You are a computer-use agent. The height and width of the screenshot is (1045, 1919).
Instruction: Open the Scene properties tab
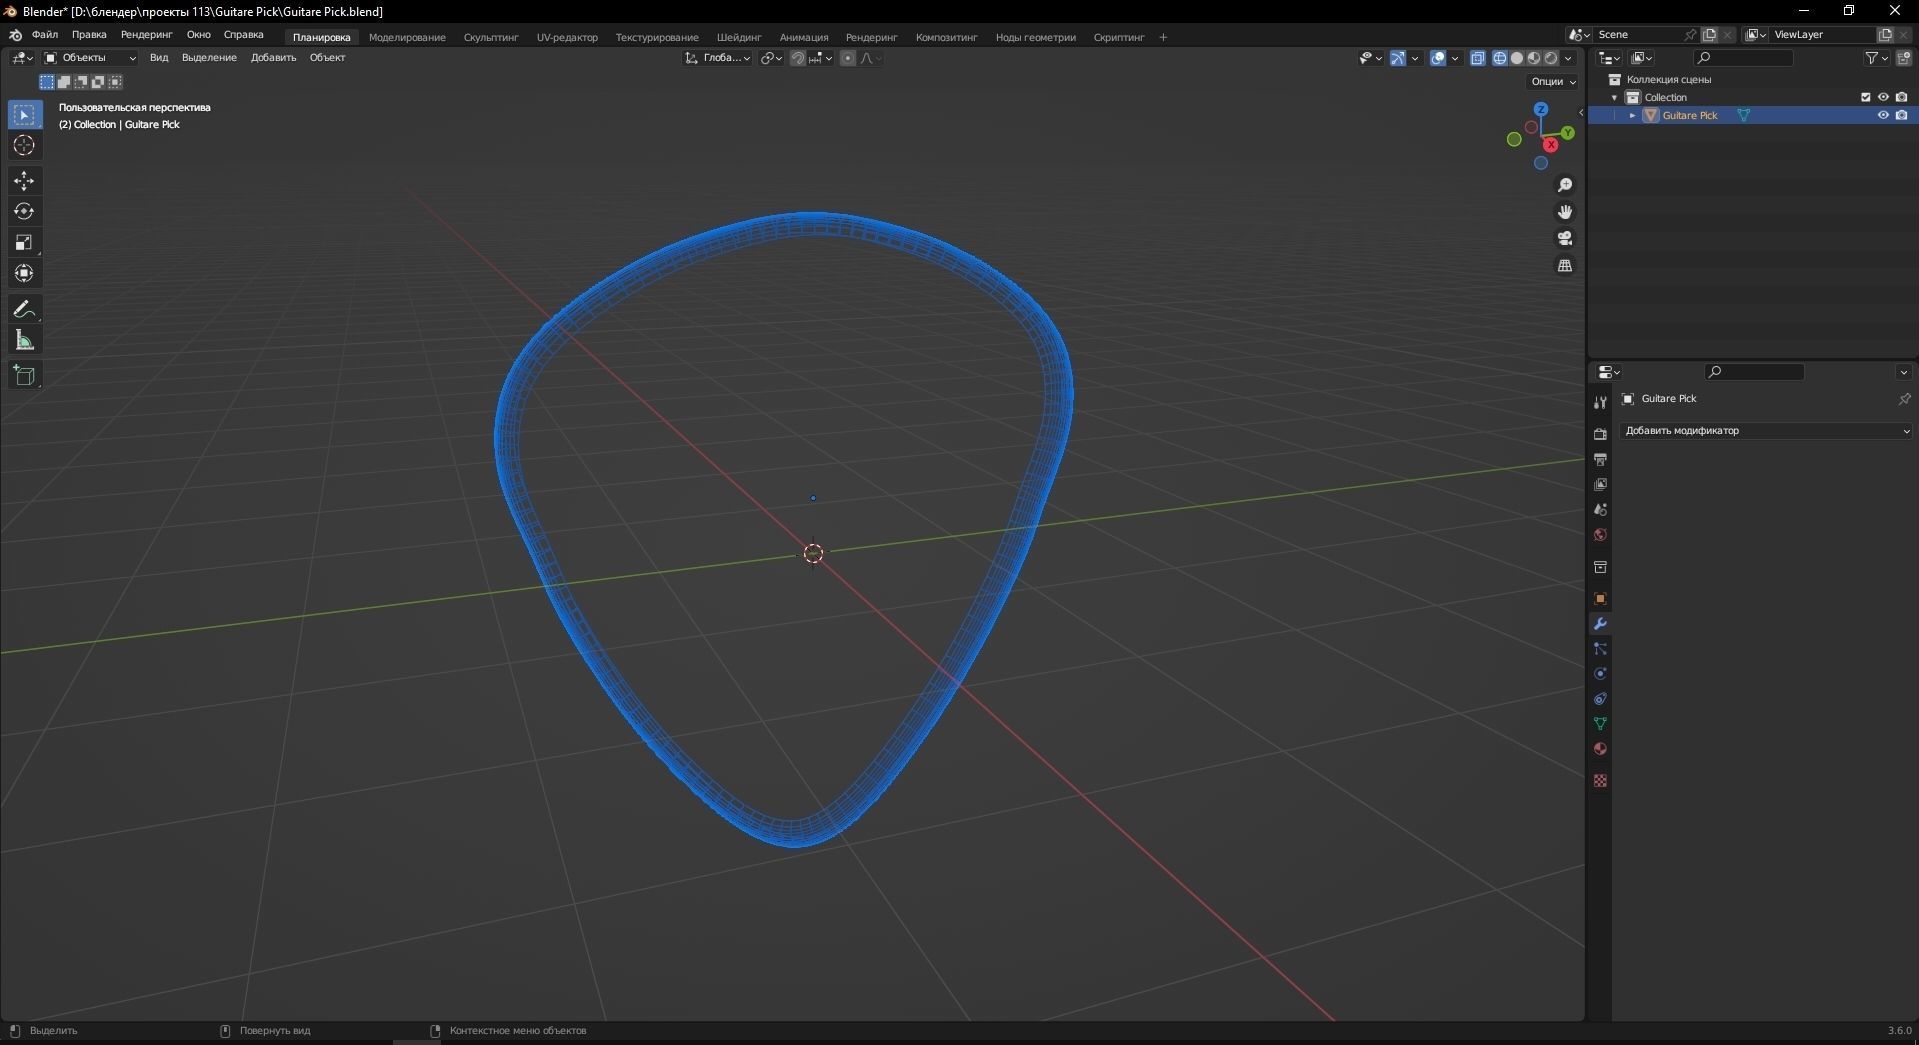pos(1600,509)
